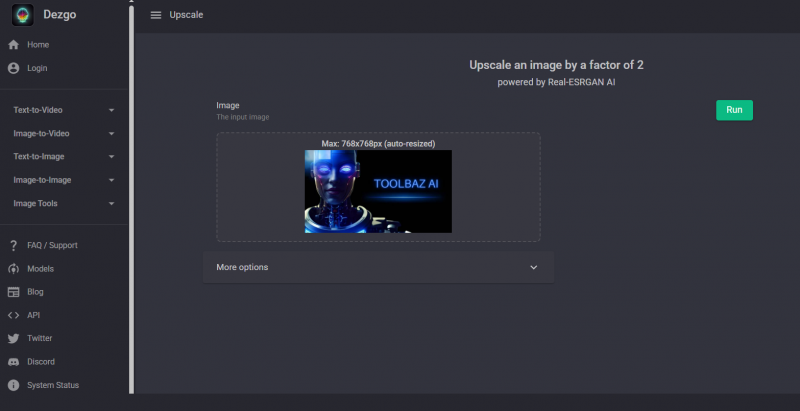Click the Models icon
Screen dimensions: 800x411
[x=14, y=269]
